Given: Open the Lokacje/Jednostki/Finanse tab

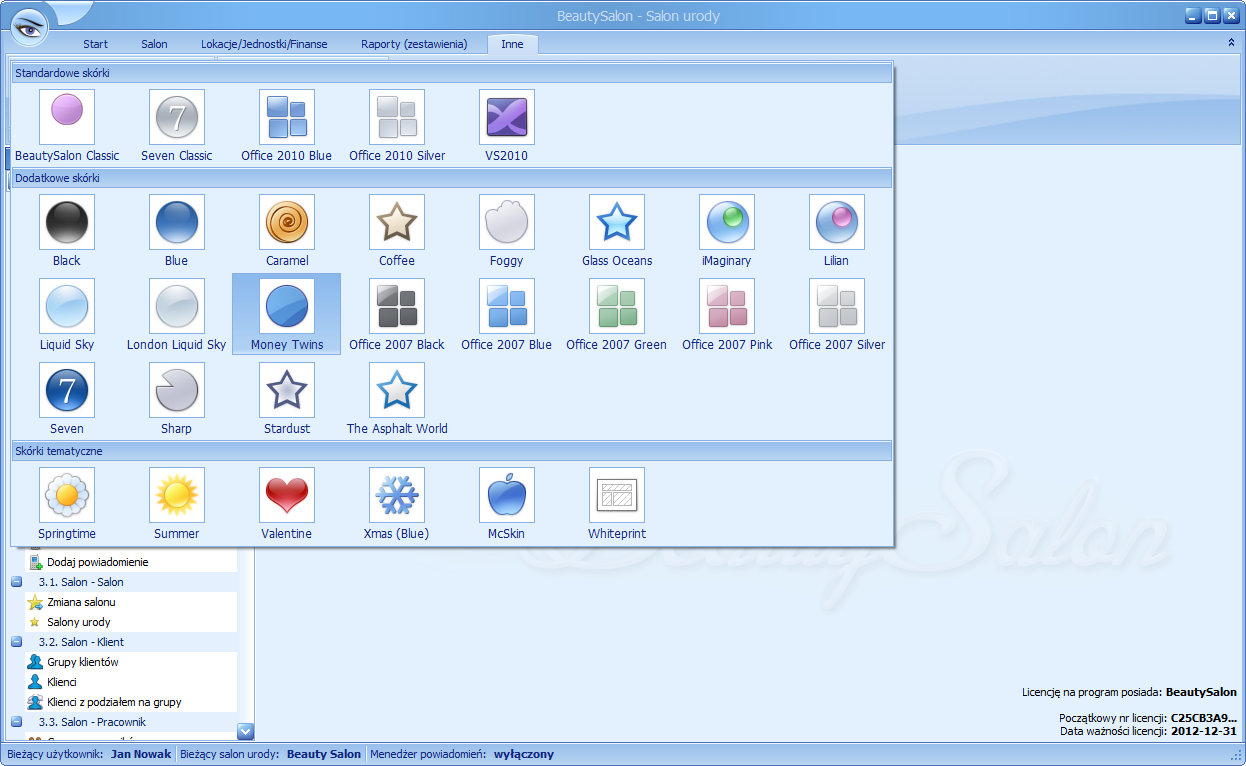Looking at the screenshot, I should (x=264, y=44).
